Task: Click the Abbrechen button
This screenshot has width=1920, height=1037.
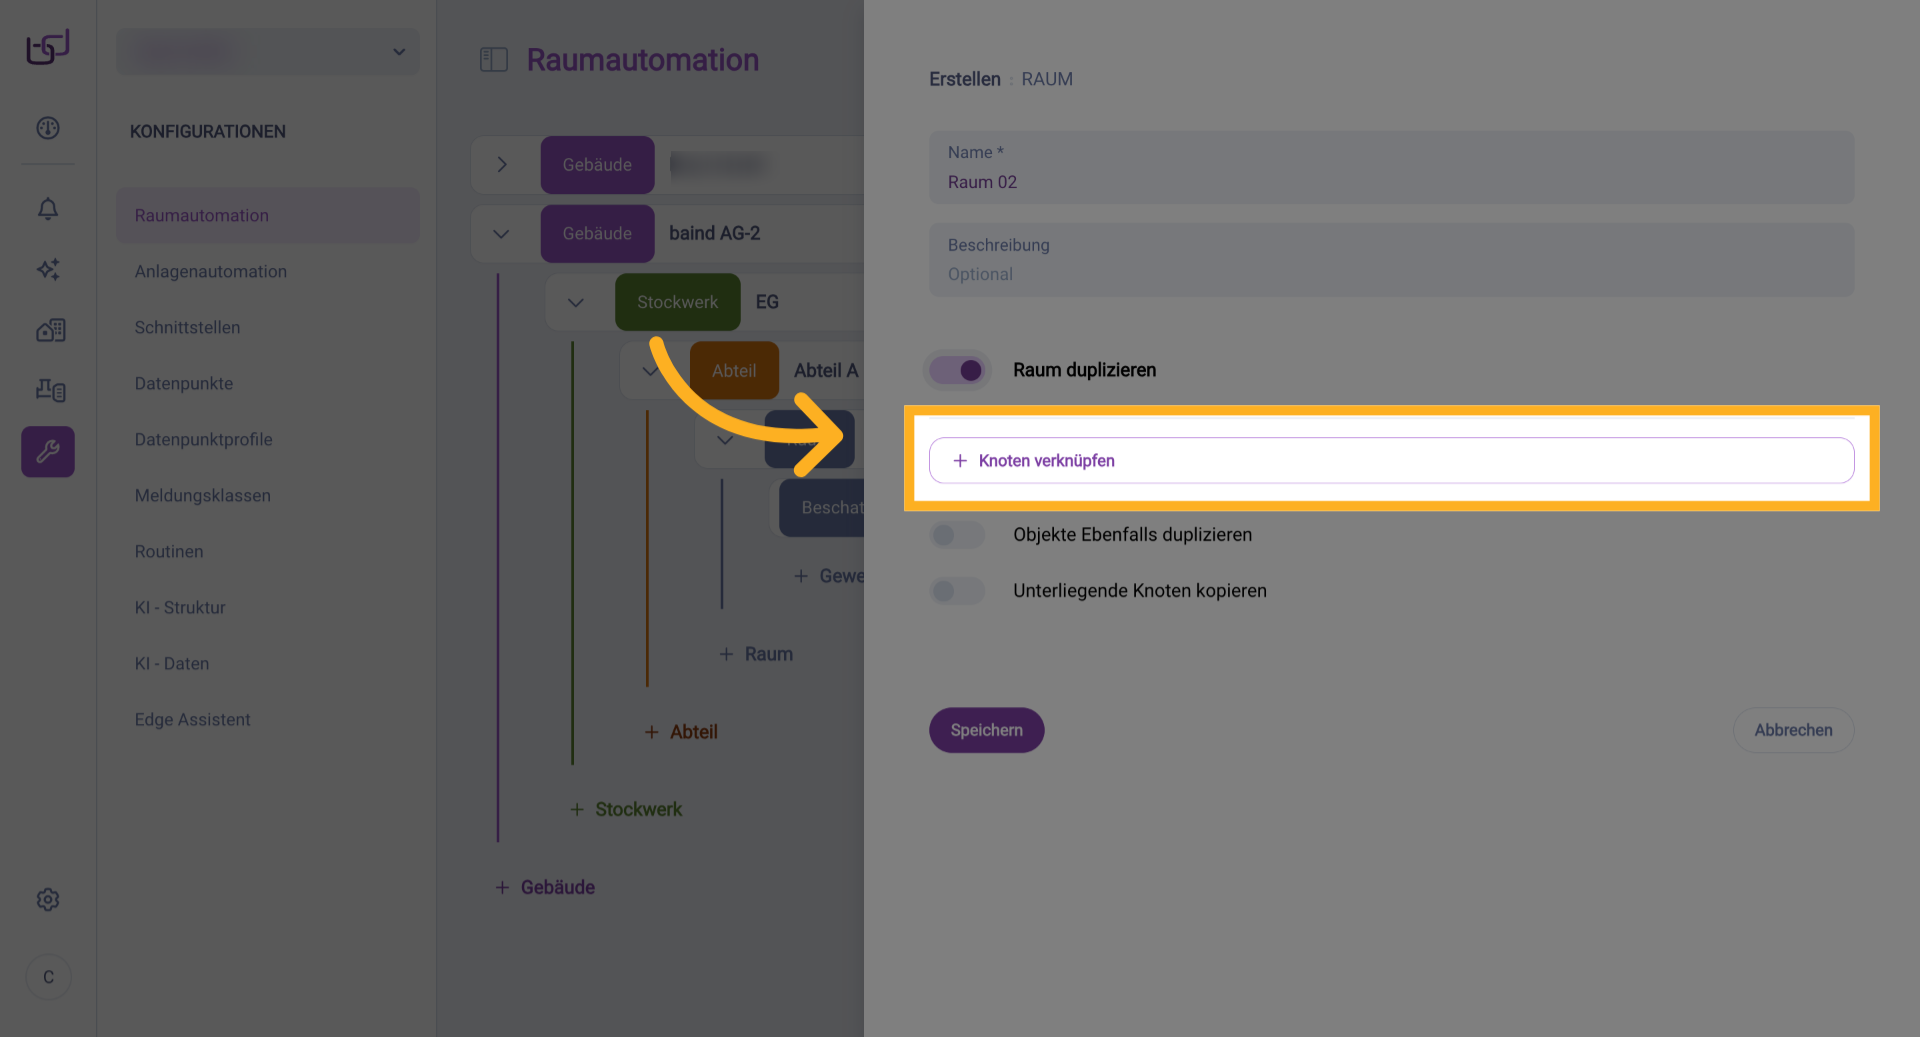Action: [x=1793, y=730]
